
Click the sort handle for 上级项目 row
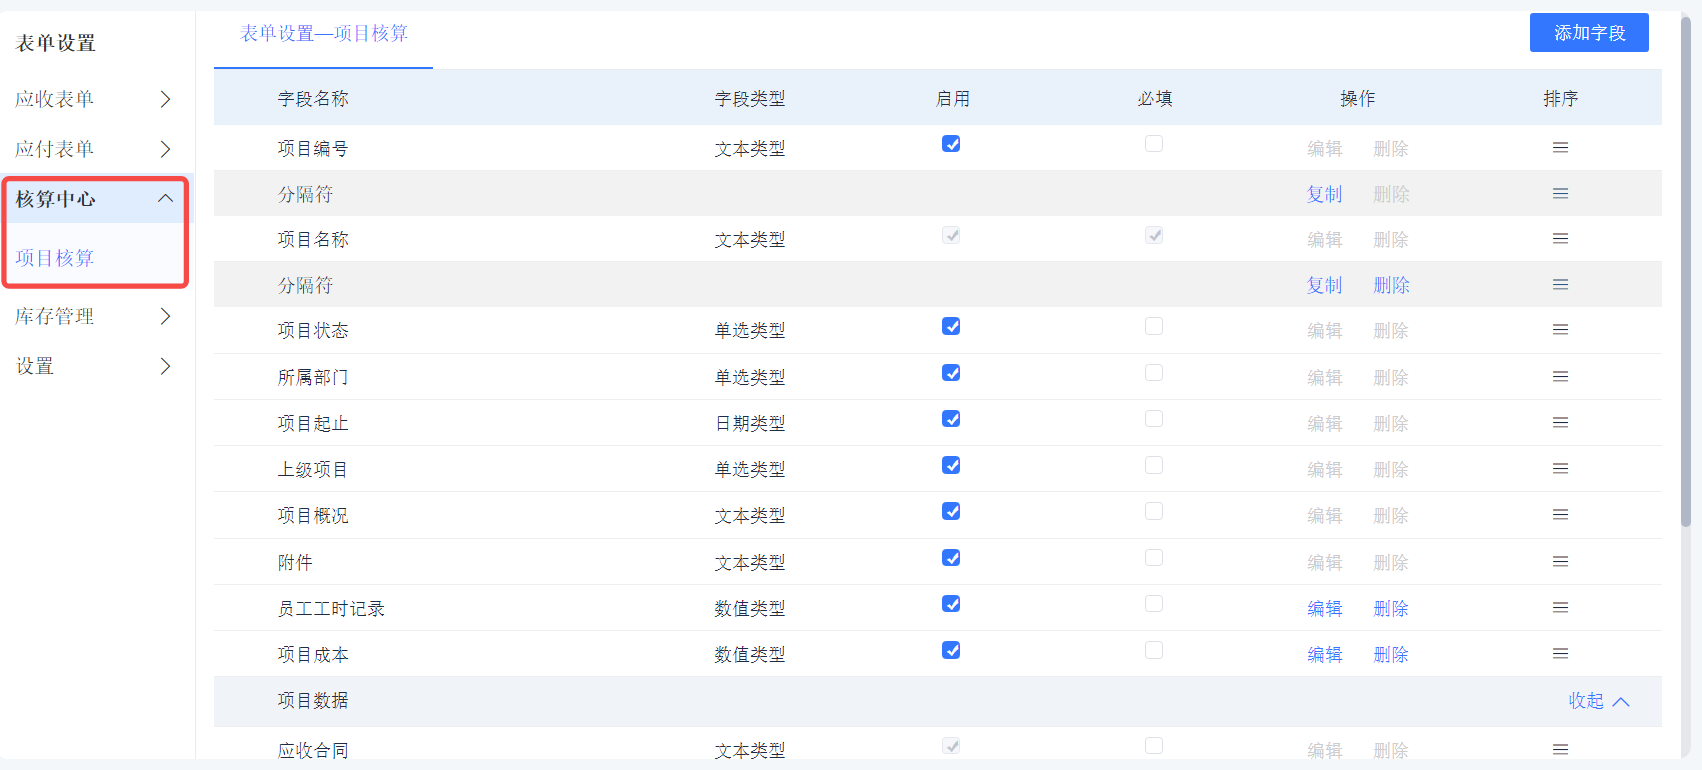click(1560, 469)
